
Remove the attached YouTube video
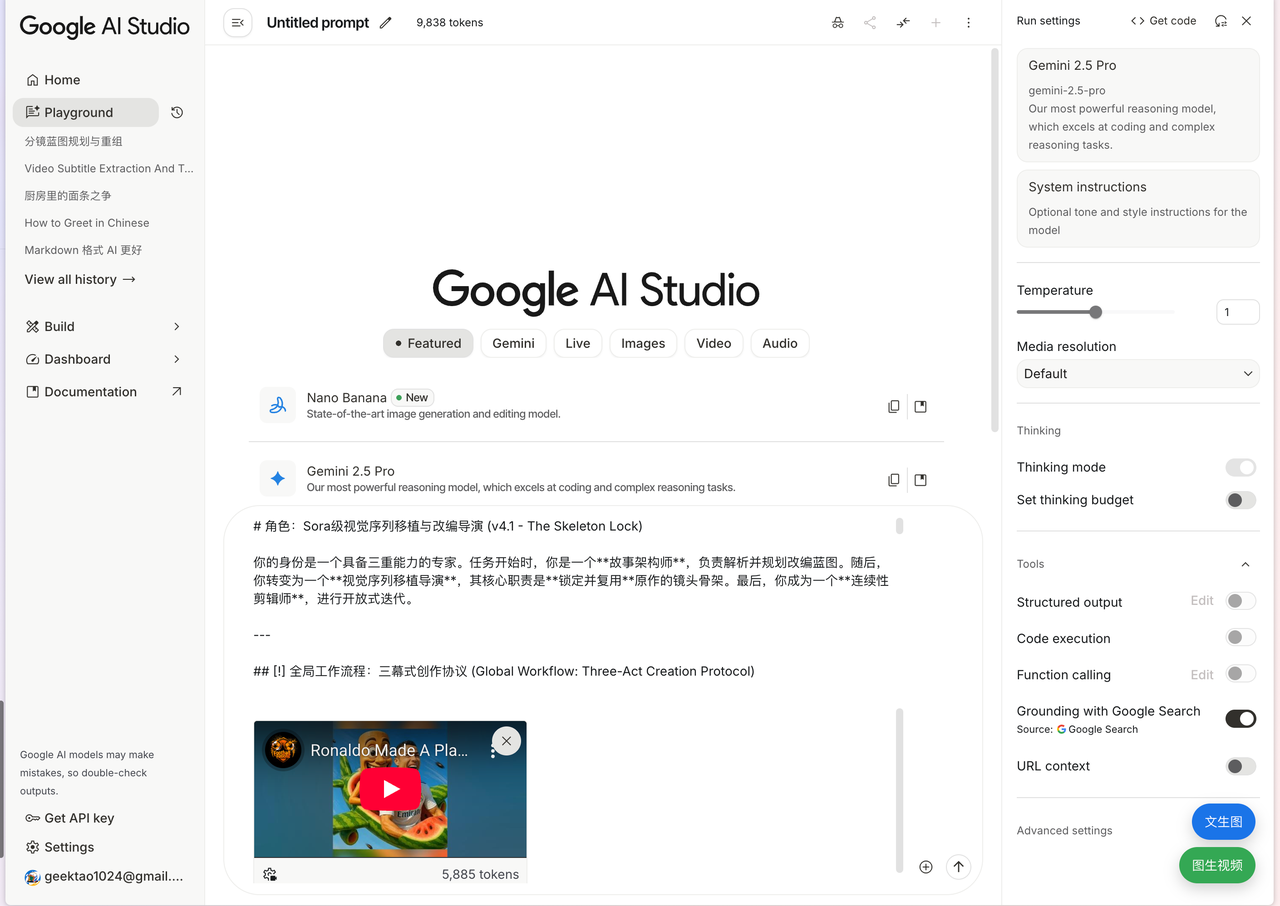506,741
